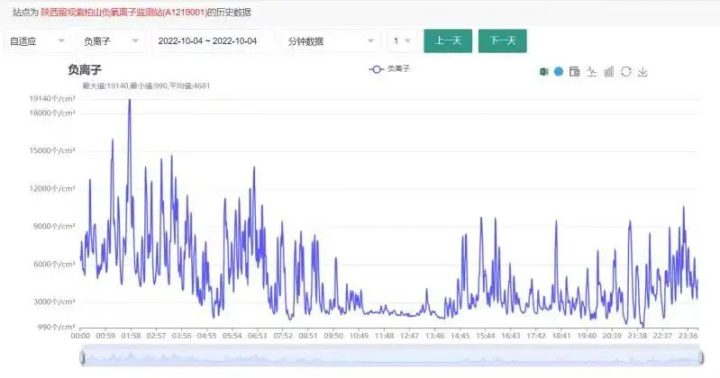
Task: Switch chart to line type icon
Action: [x=591, y=72]
